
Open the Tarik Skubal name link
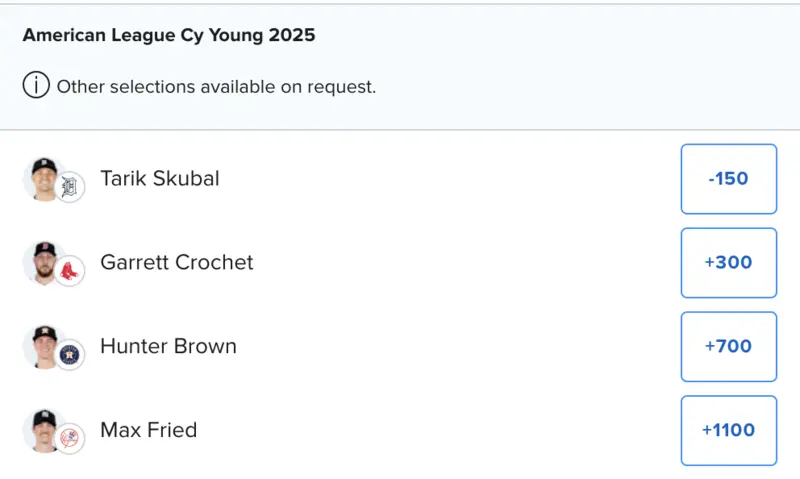coord(160,179)
